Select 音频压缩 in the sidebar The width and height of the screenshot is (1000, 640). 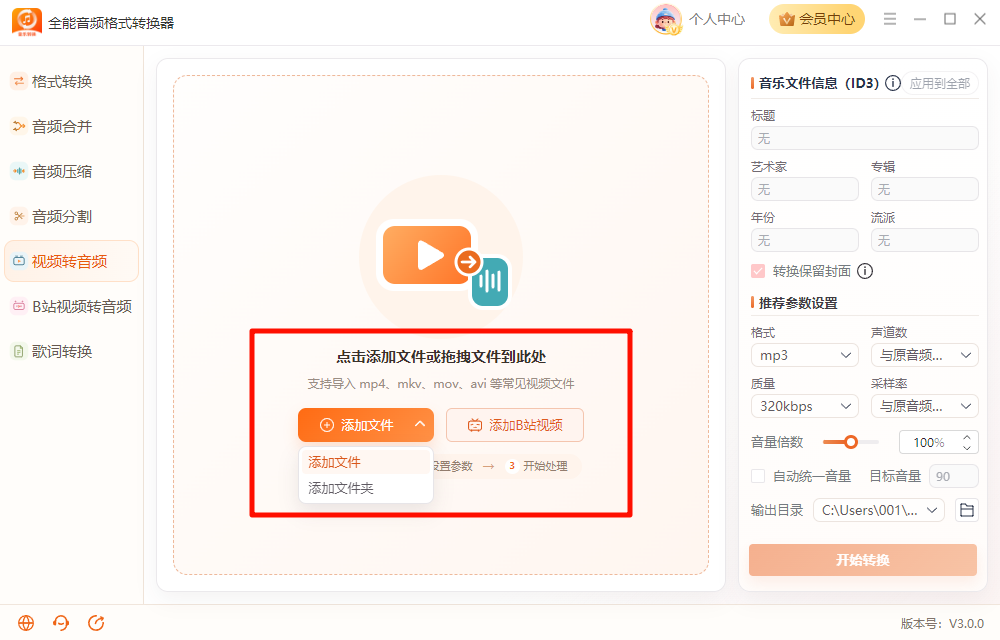[x=71, y=171]
